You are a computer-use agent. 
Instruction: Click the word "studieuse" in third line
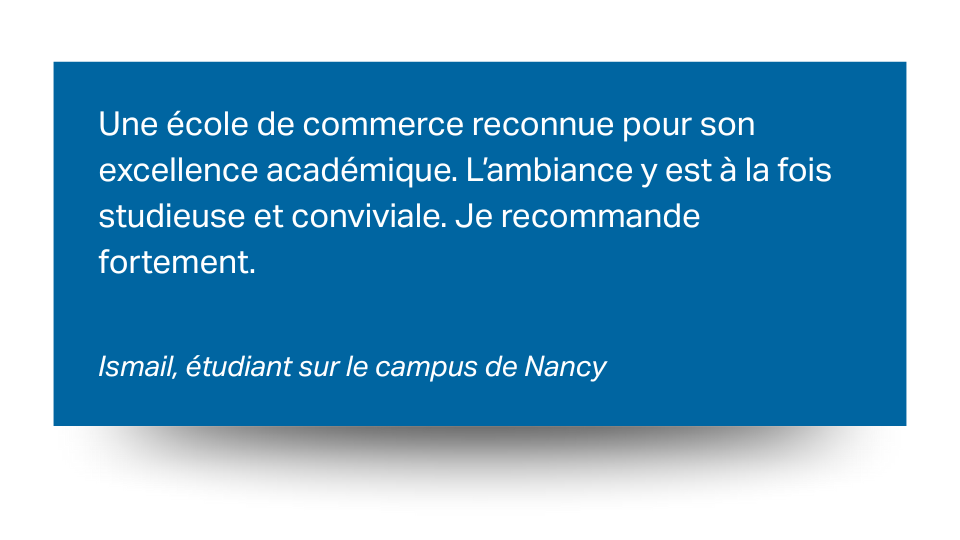point(172,216)
